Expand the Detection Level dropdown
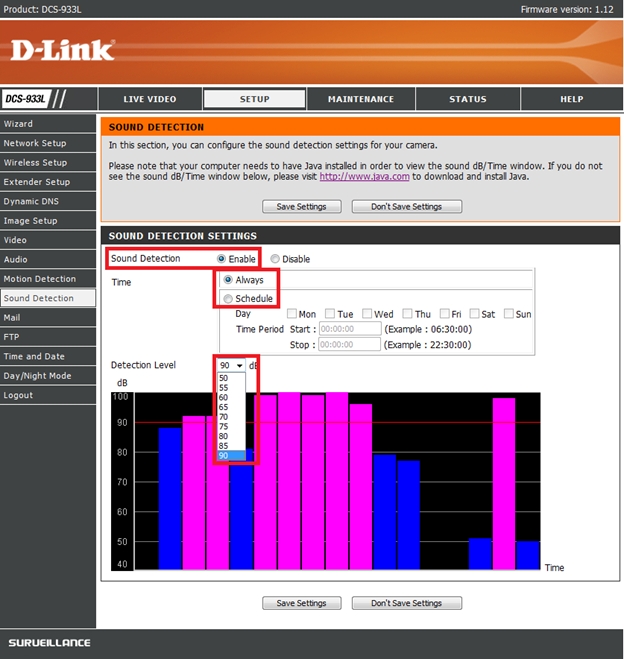 click(231, 366)
